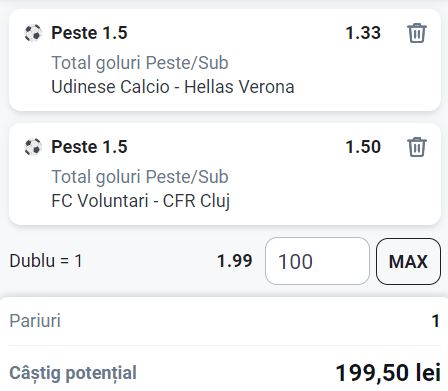Select the 1.33 odds value
The width and height of the screenshot is (448, 391).
363,33
